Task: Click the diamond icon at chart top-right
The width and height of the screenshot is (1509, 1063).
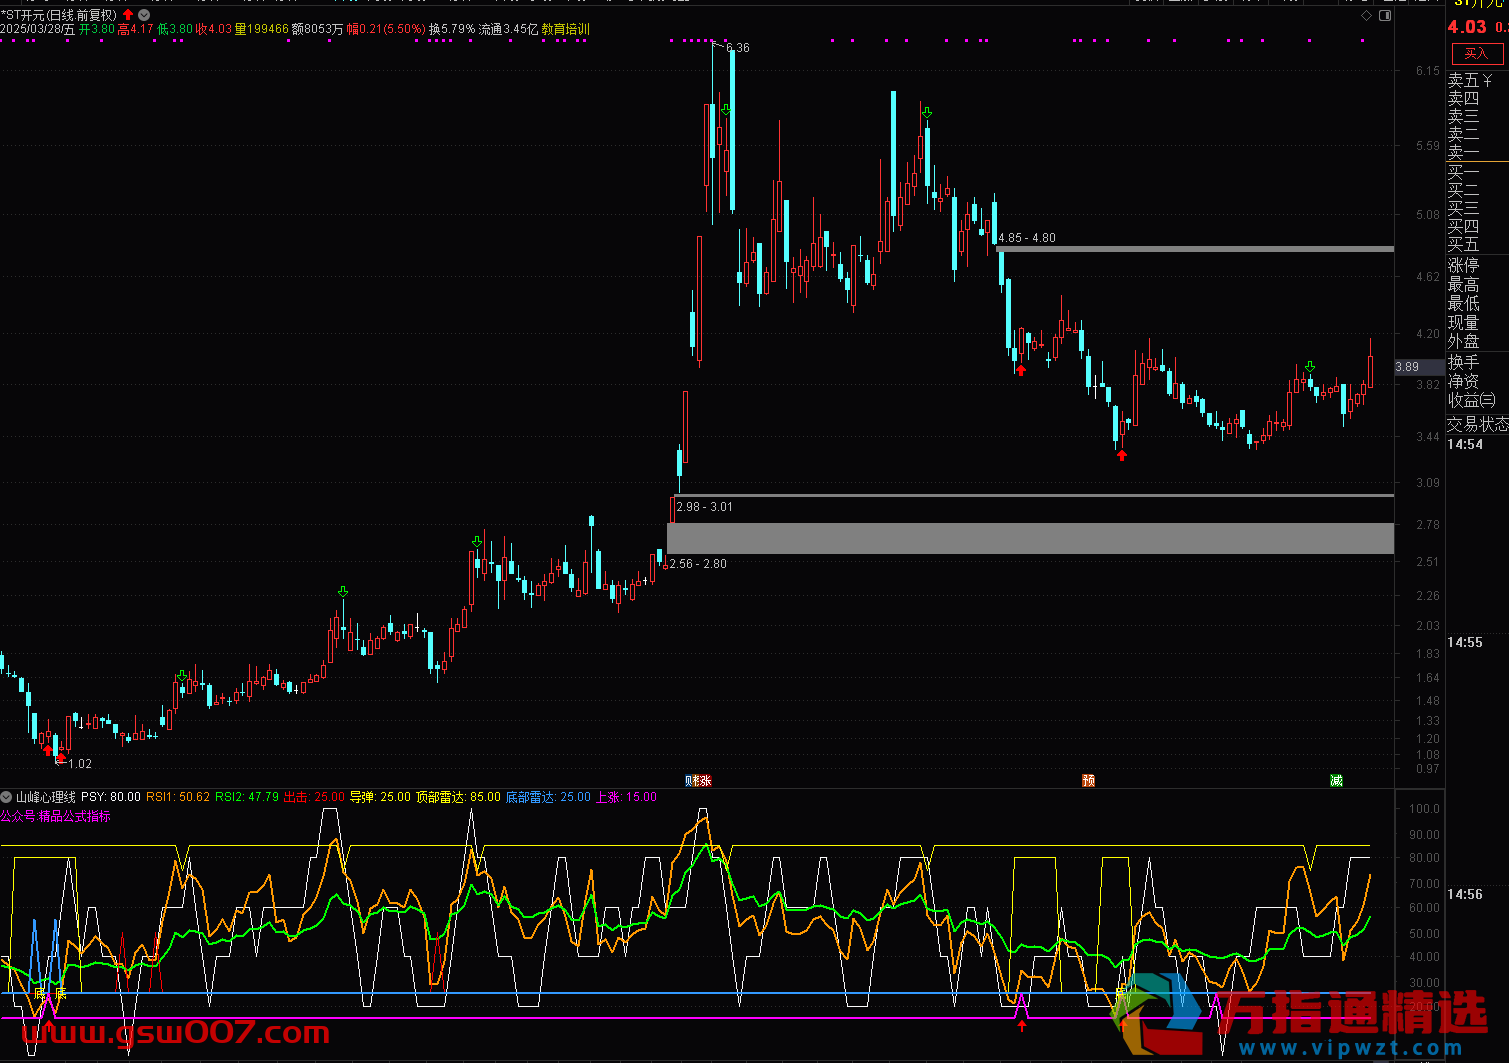Action: [1367, 16]
